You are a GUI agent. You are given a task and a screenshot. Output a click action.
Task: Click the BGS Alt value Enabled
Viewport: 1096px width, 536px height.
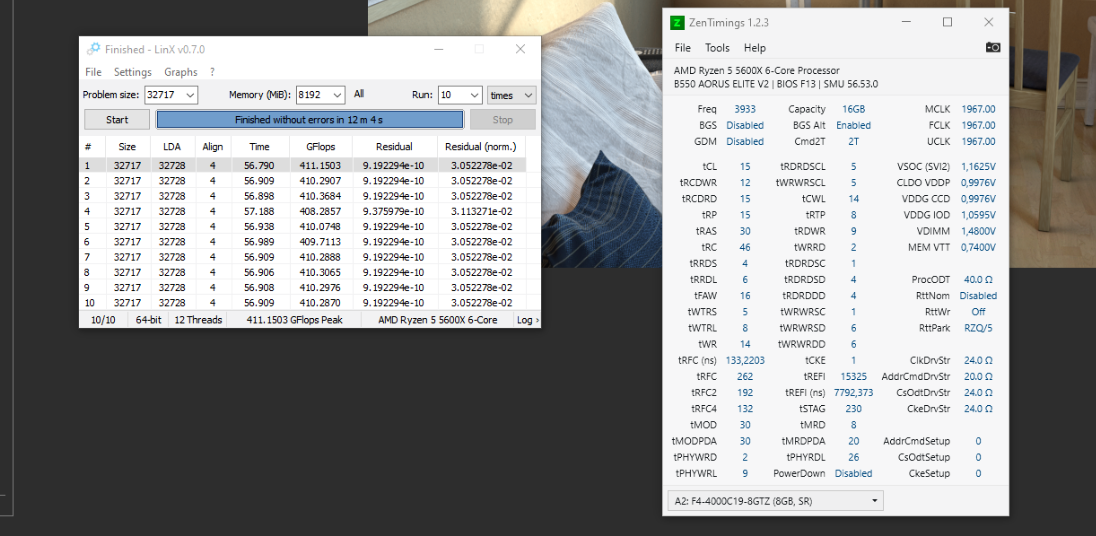pyautogui.click(x=853, y=125)
